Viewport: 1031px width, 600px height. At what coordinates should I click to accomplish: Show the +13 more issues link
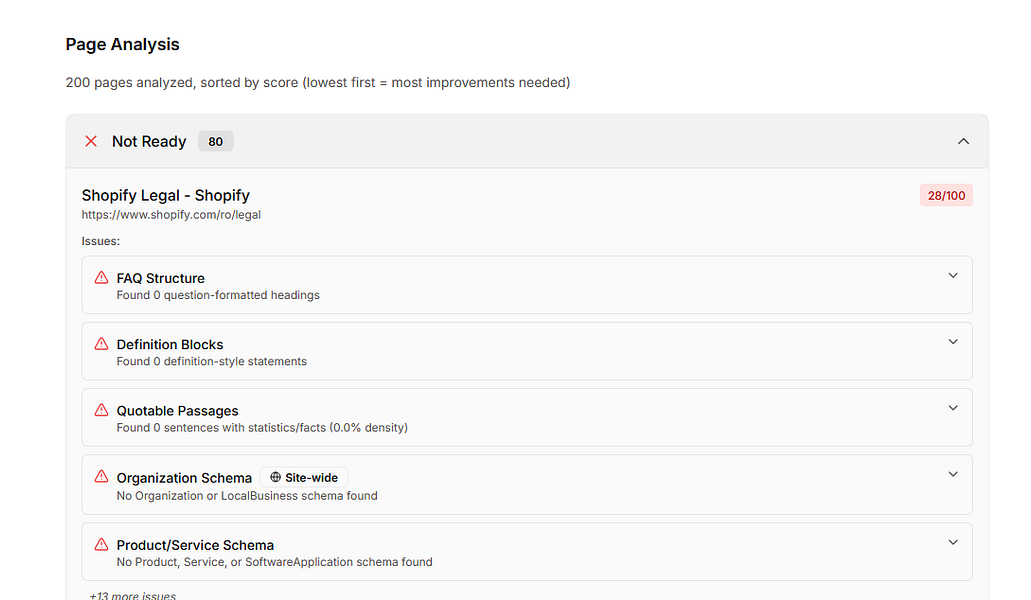[x=132, y=596]
